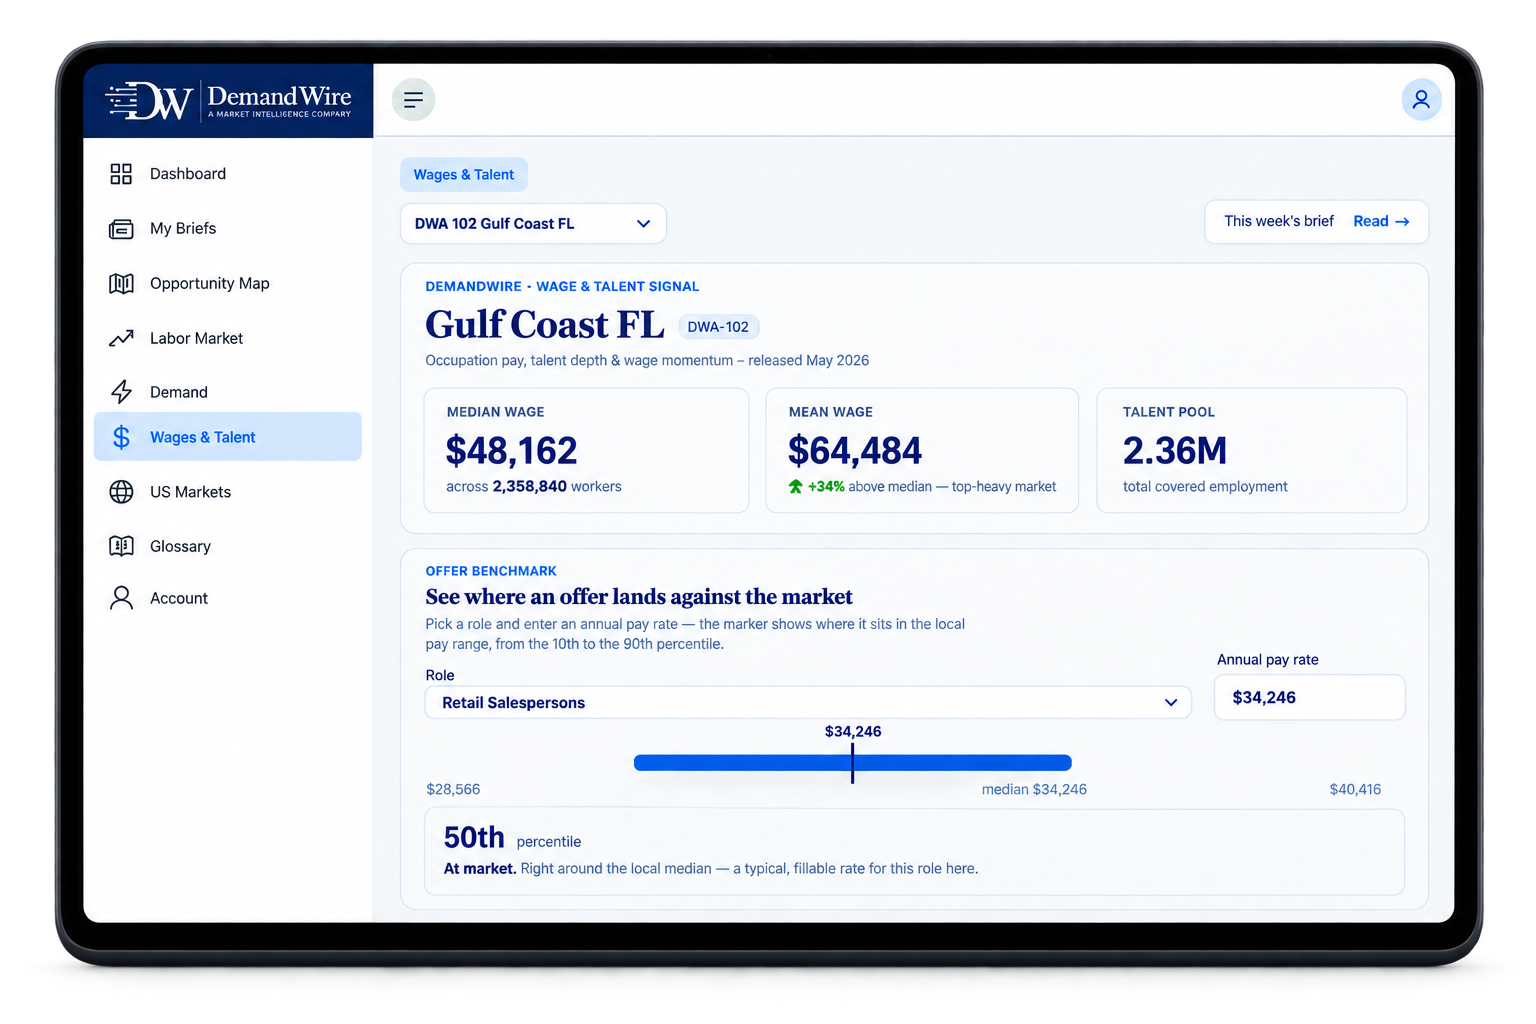The image size is (1536, 1024).
Task: Click the Account person icon
Action: 121,598
